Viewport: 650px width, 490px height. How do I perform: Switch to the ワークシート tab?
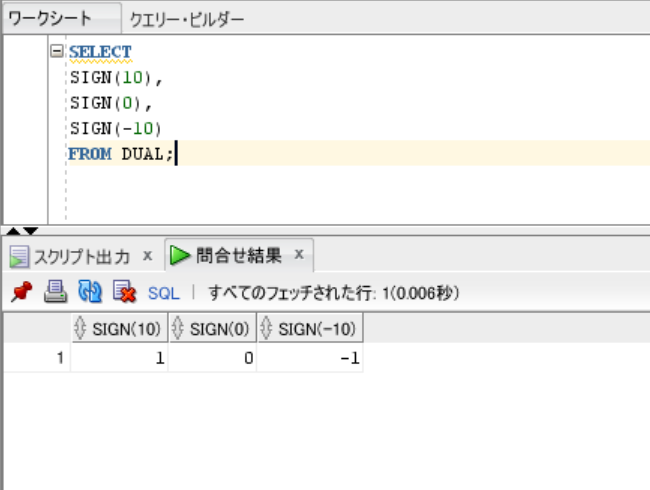[50, 19]
